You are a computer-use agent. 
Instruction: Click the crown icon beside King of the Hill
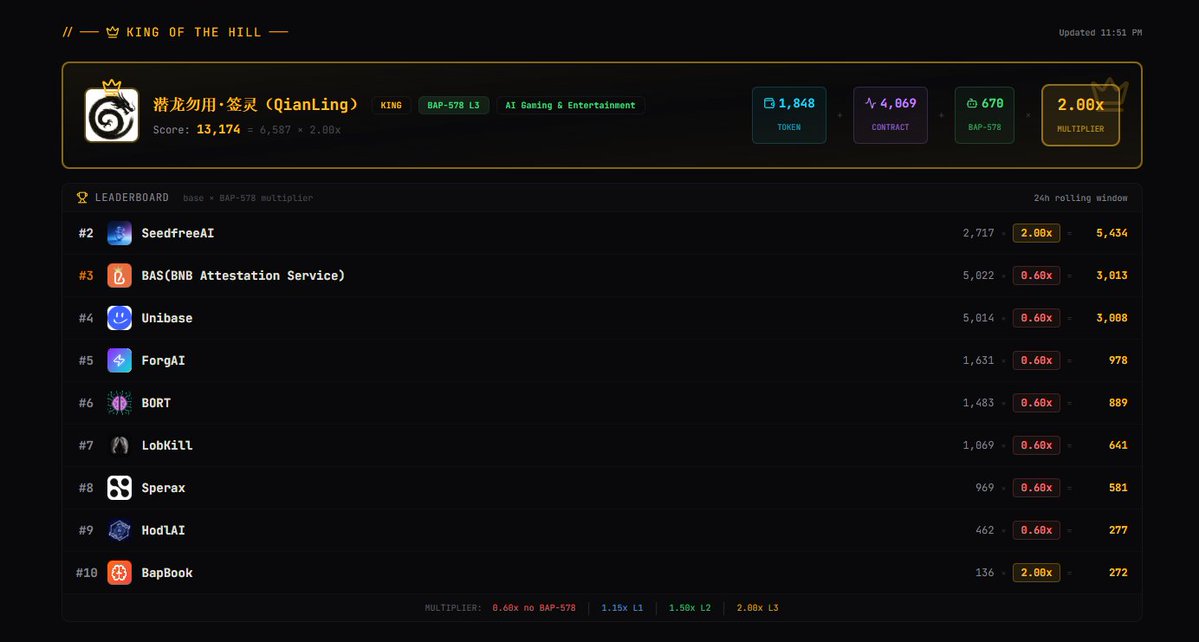pos(112,32)
